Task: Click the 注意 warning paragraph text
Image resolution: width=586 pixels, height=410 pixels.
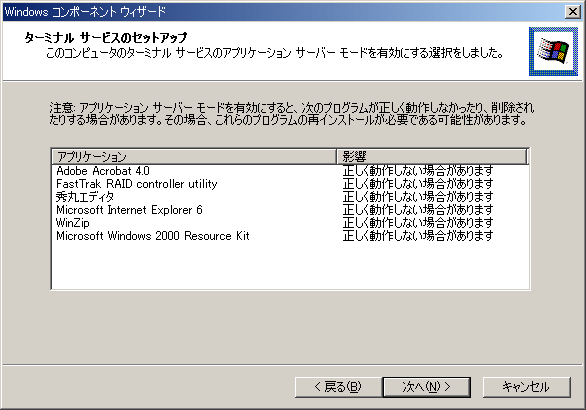Action: point(292,114)
